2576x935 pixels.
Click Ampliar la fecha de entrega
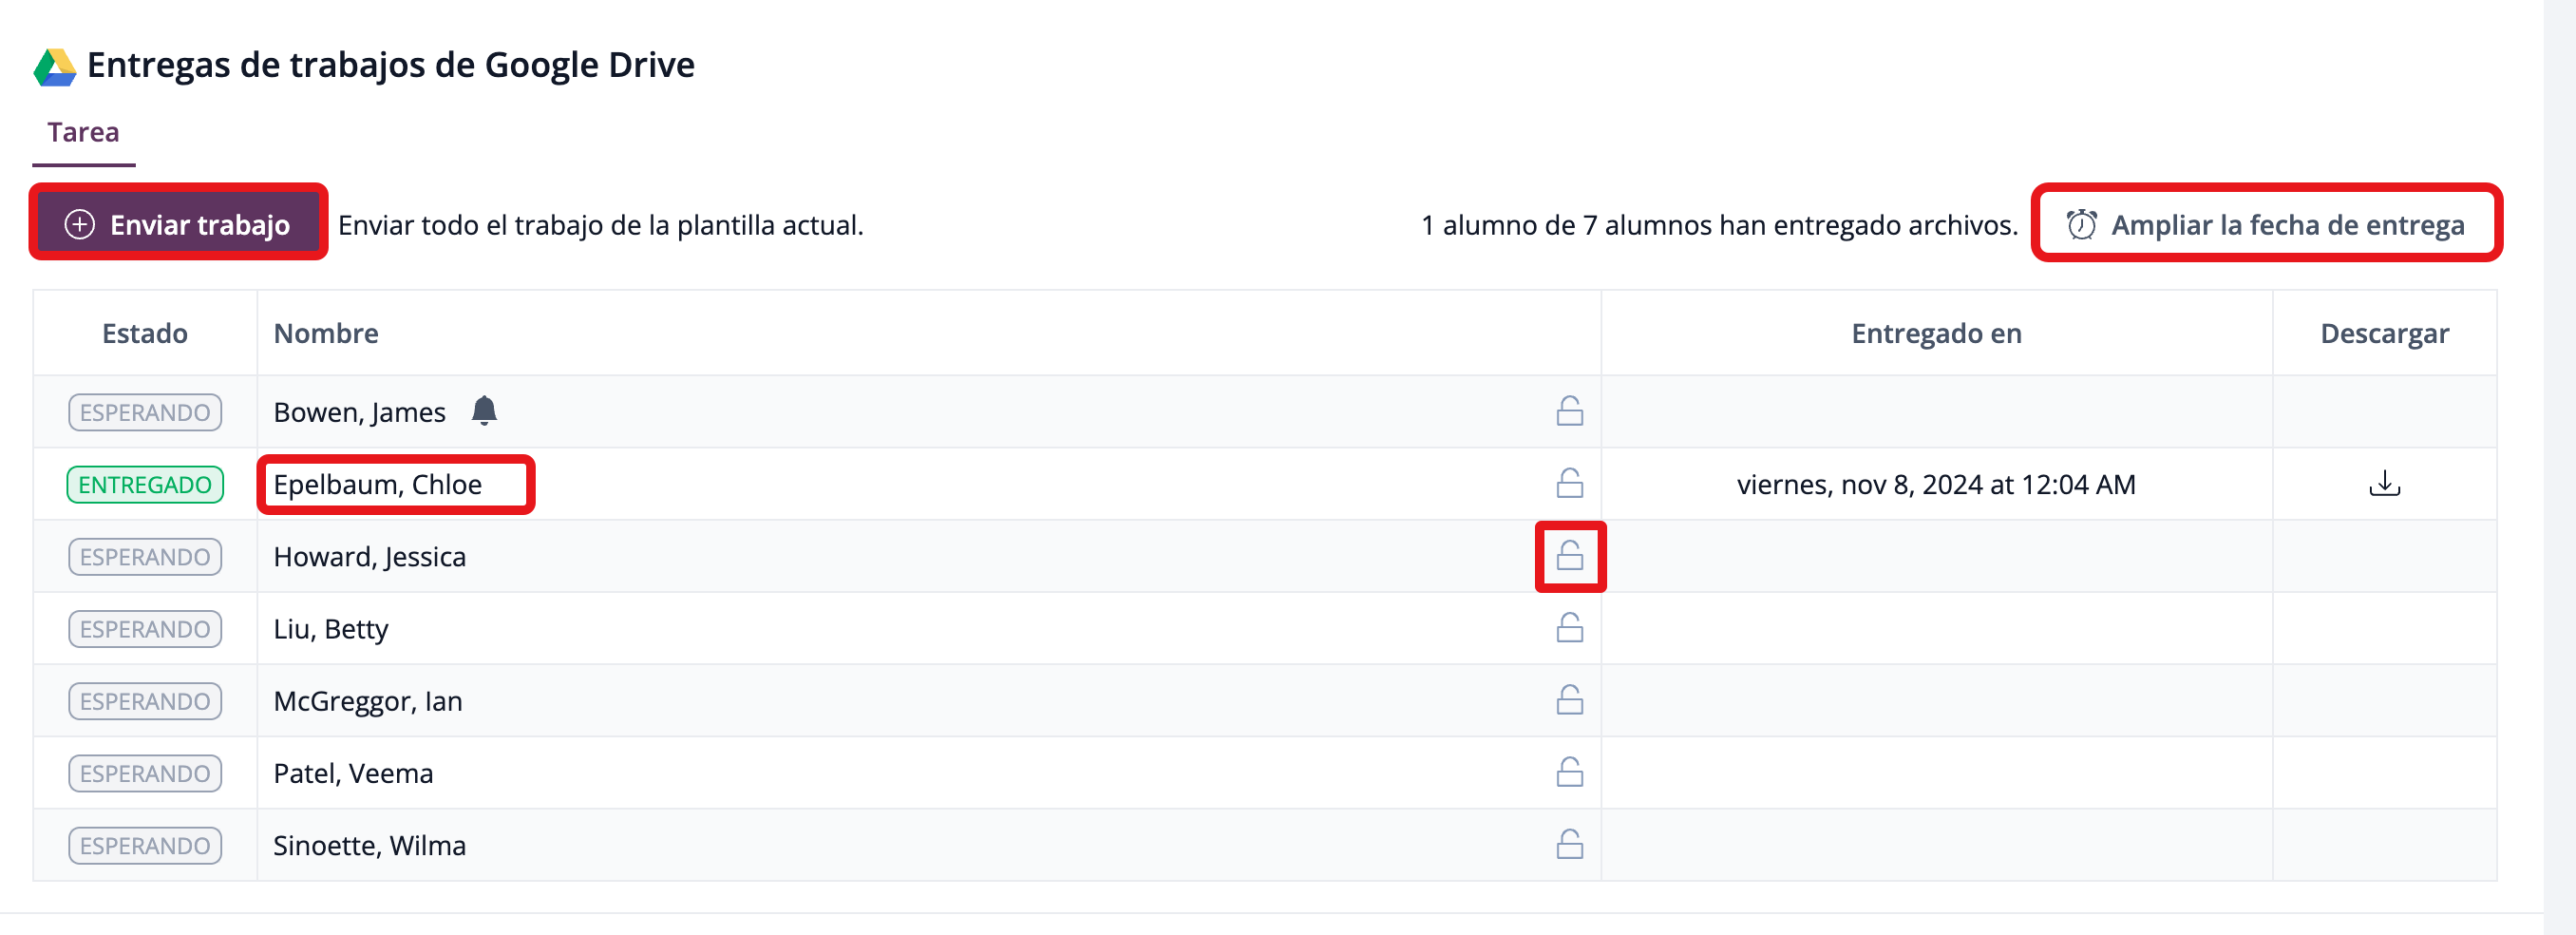point(2286,225)
